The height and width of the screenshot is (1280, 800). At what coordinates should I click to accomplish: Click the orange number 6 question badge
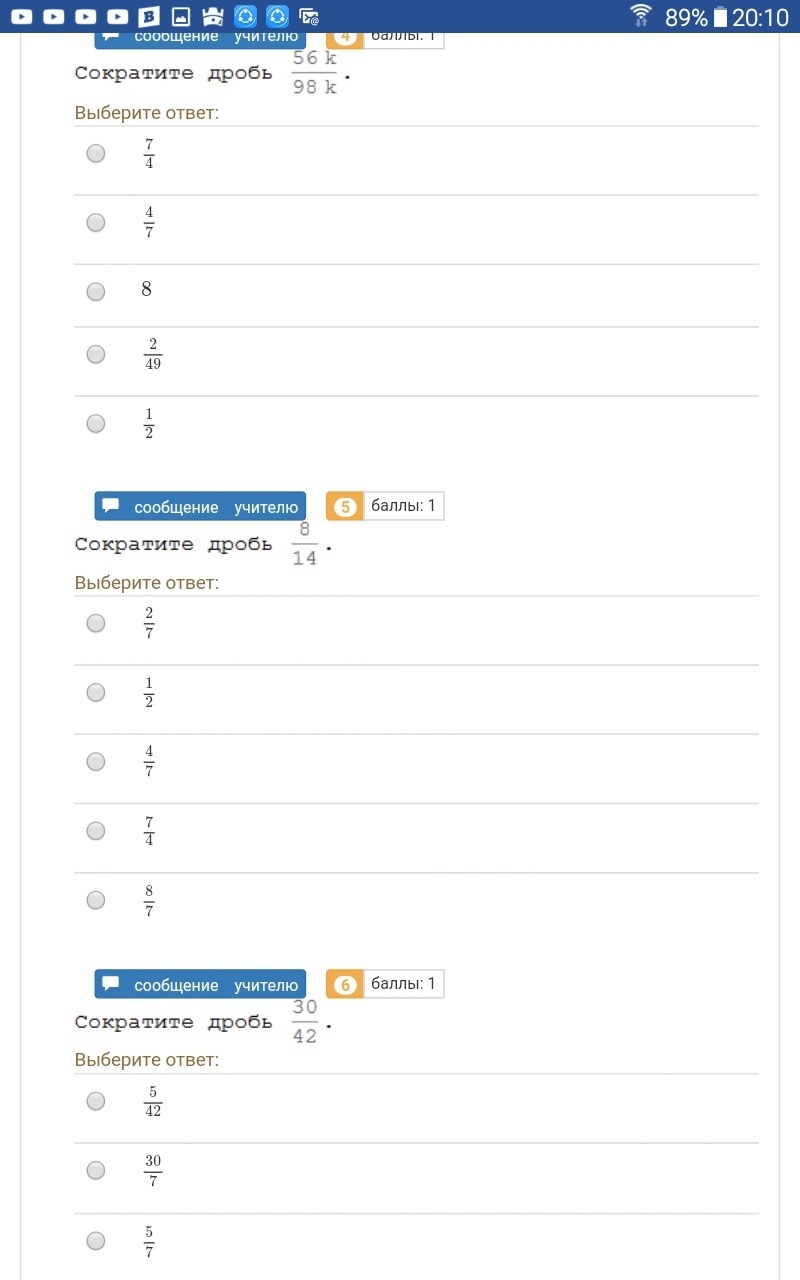(x=345, y=985)
